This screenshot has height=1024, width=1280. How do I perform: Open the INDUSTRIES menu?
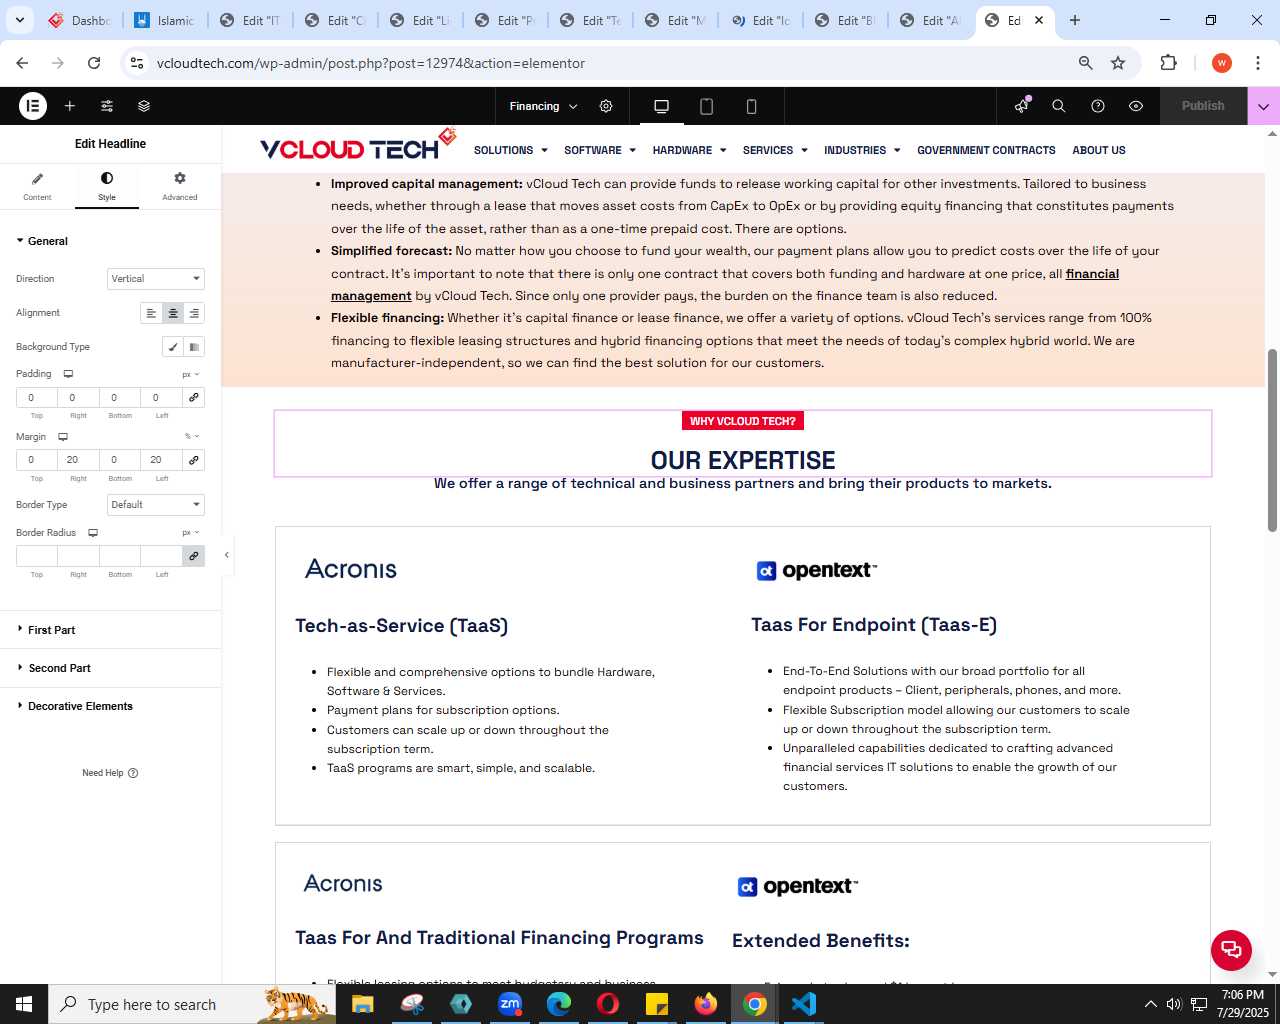(862, 150)
